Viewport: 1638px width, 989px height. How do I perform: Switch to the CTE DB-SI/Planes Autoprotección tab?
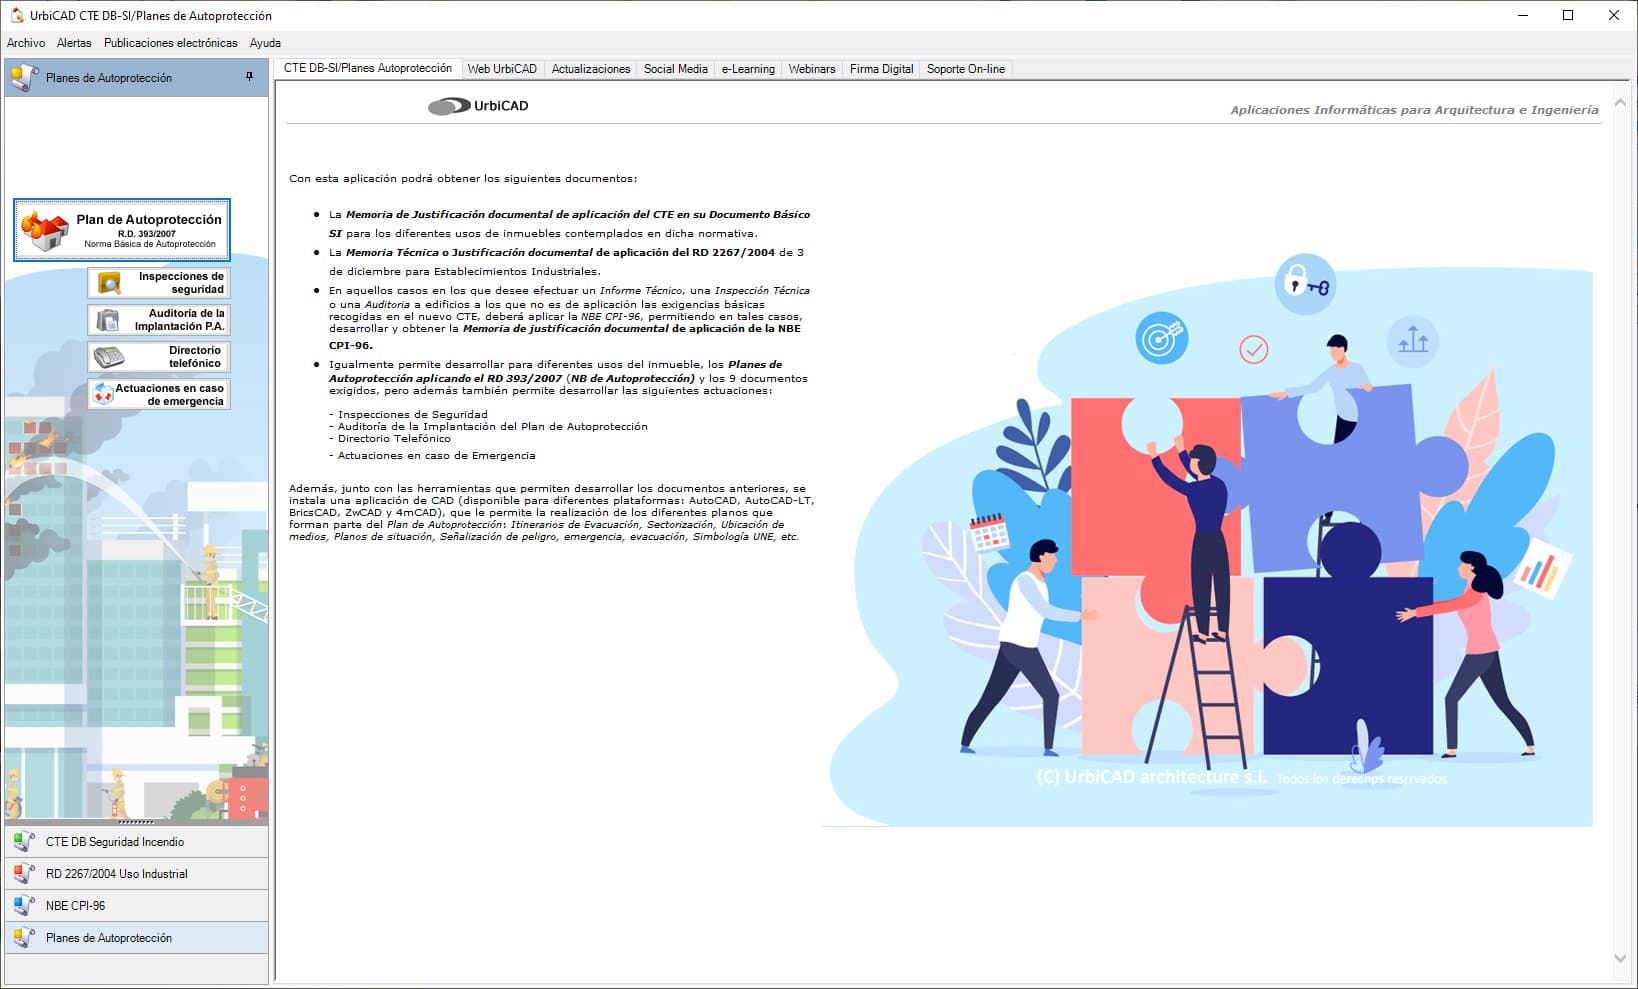point(368,68)
